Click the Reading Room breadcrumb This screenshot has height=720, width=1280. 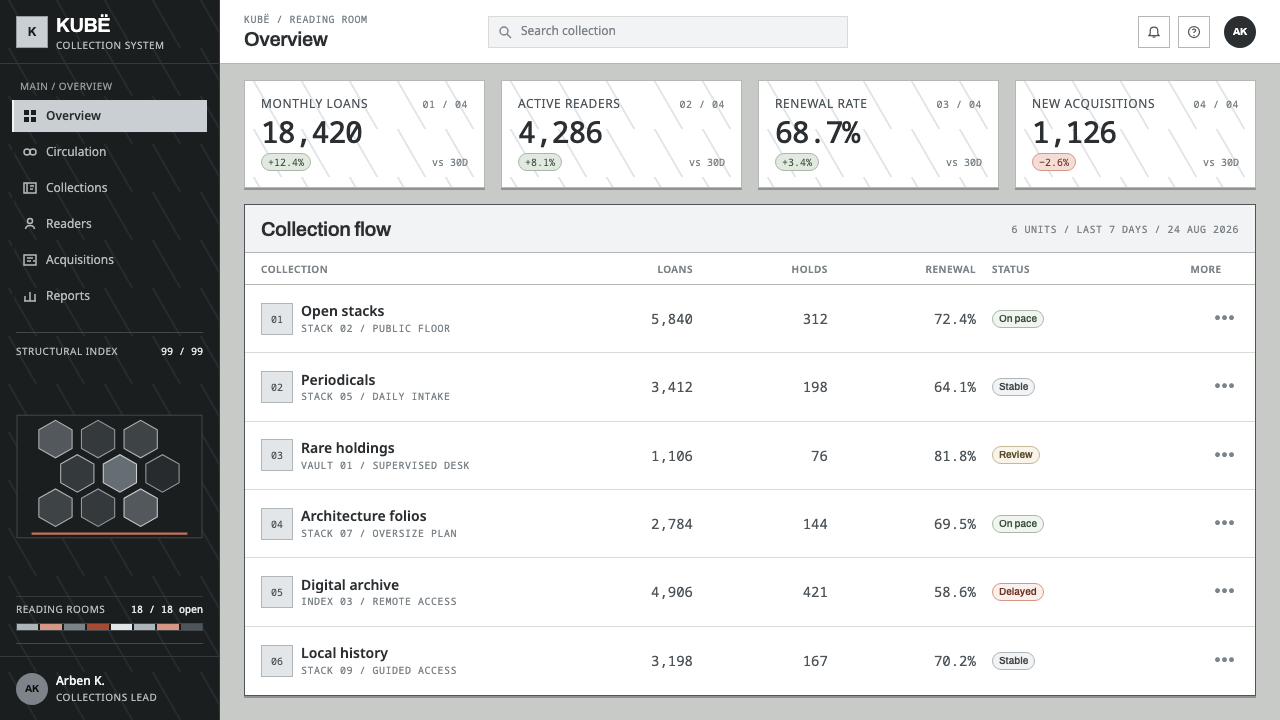click(x=328, y=19)
